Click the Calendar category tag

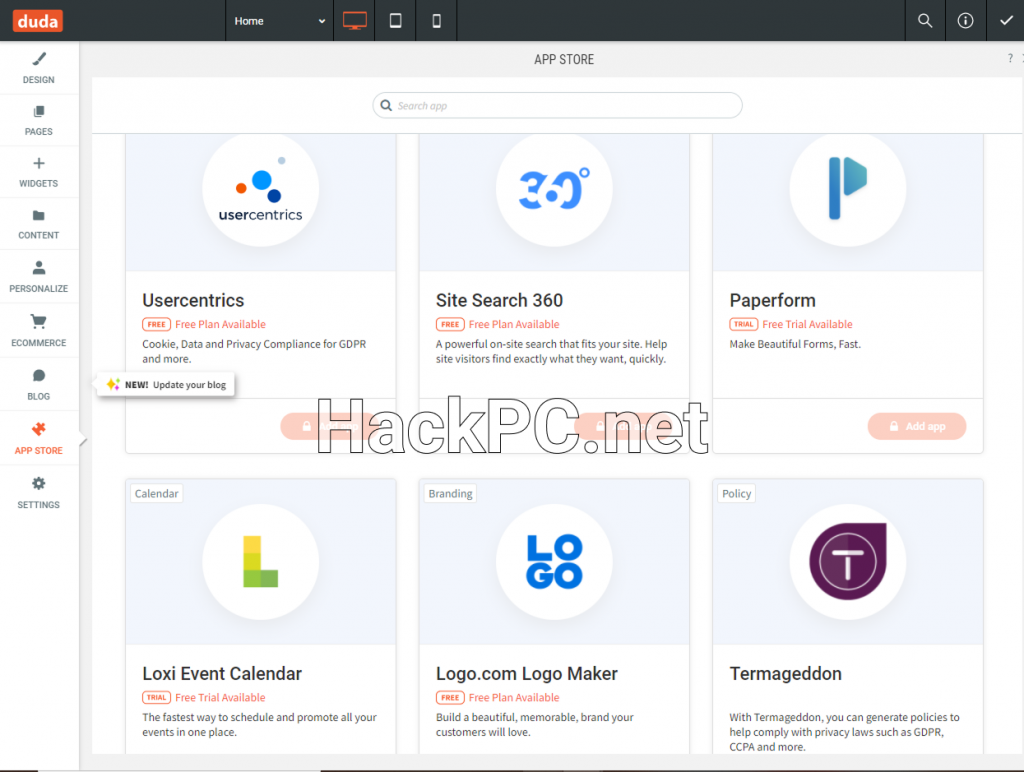click(157, 494)
